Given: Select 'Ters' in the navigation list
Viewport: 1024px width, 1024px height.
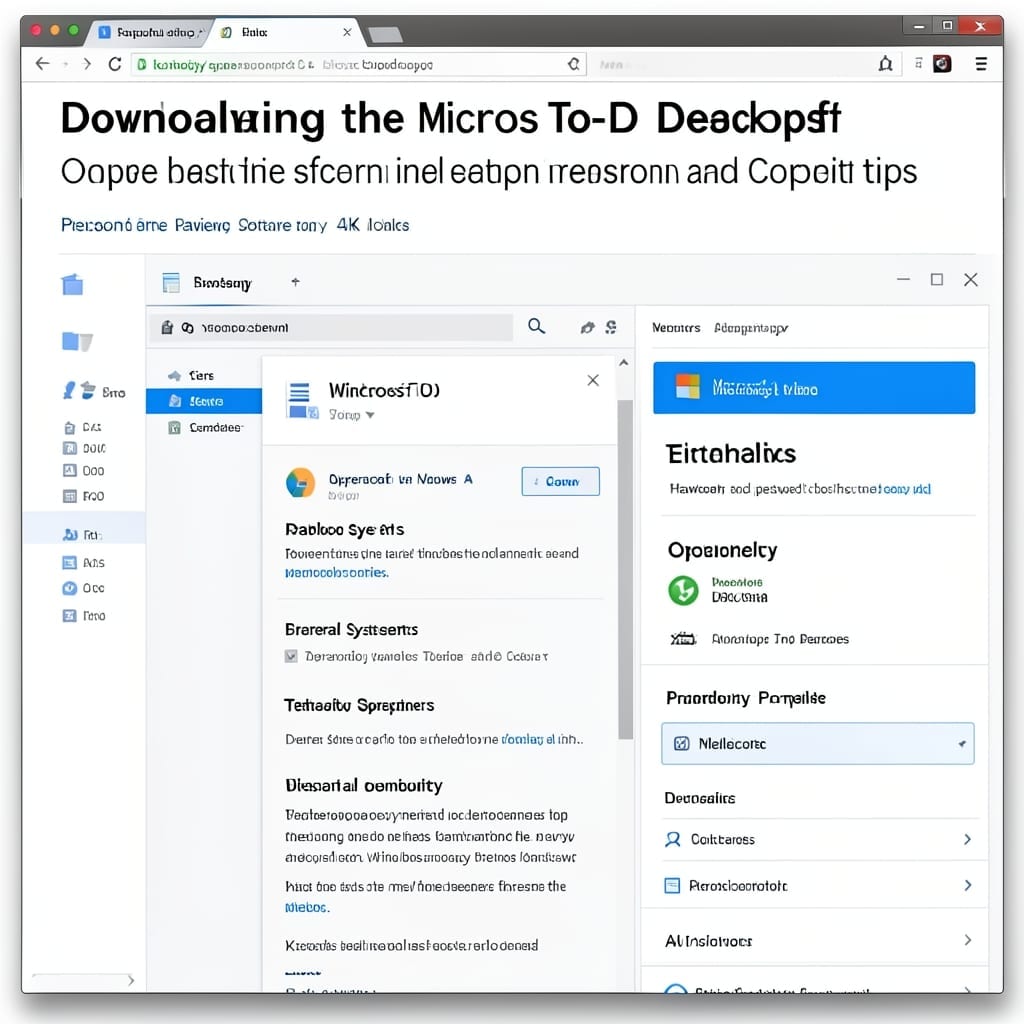Looking at the screenshot, I should (x=201, y=376).
